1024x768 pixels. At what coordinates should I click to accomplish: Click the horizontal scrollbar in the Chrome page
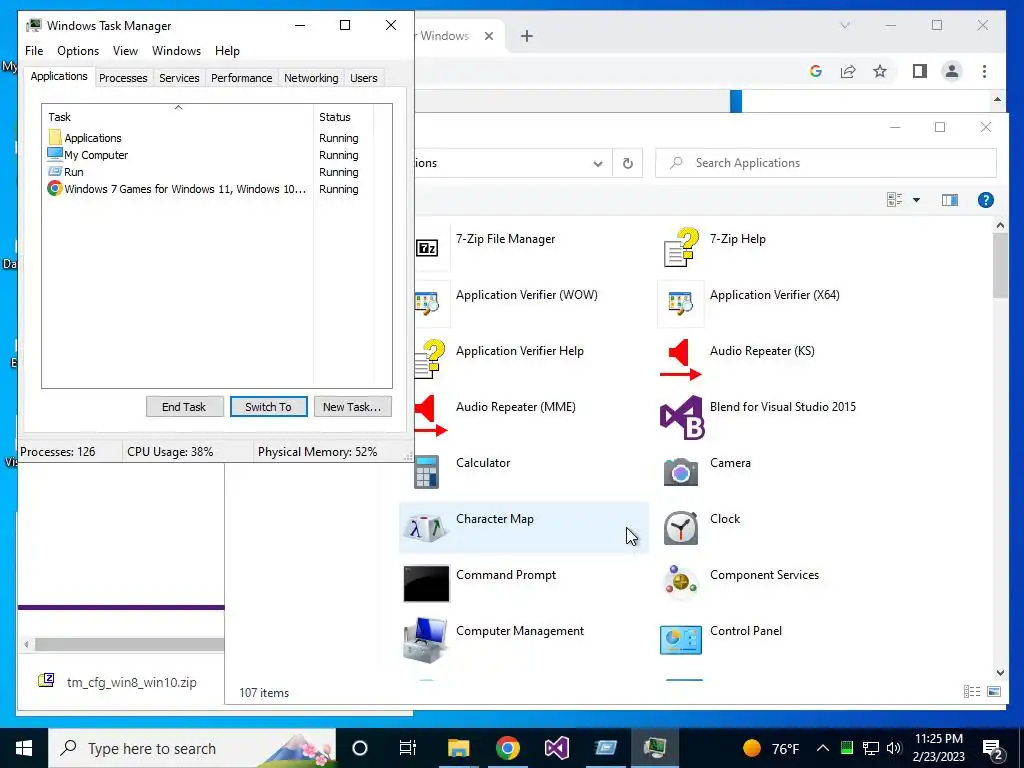(129, 645)
